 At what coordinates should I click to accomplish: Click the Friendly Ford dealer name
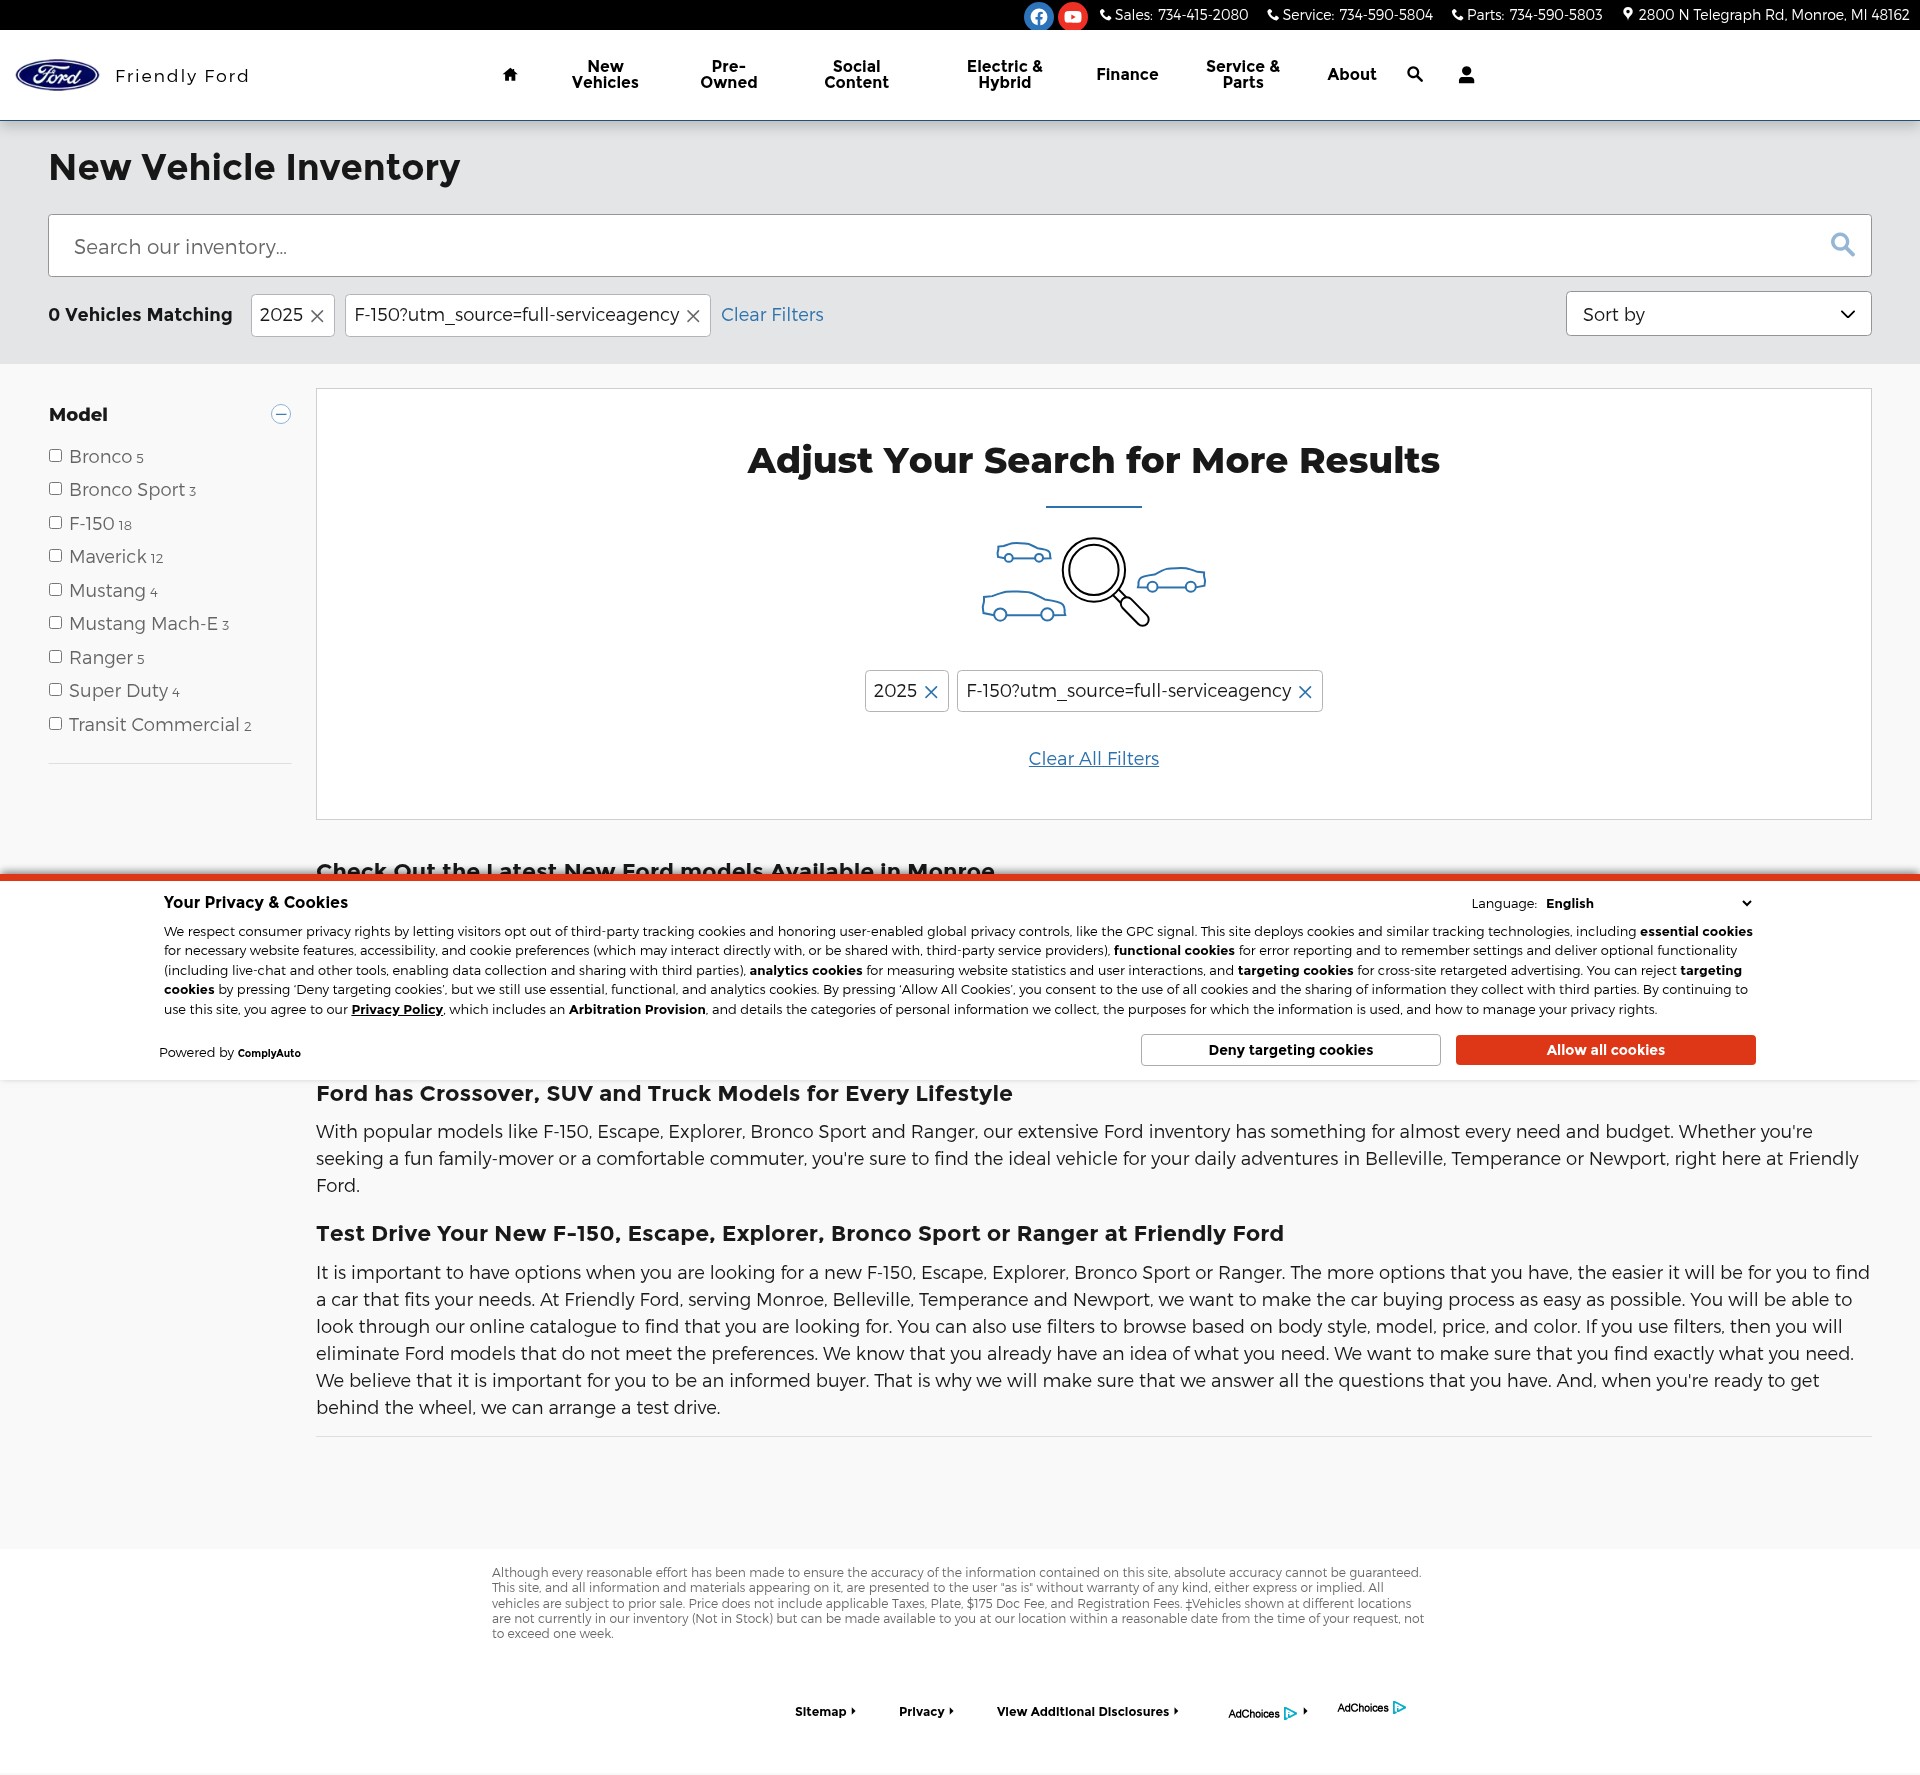[x=182, y=76]
